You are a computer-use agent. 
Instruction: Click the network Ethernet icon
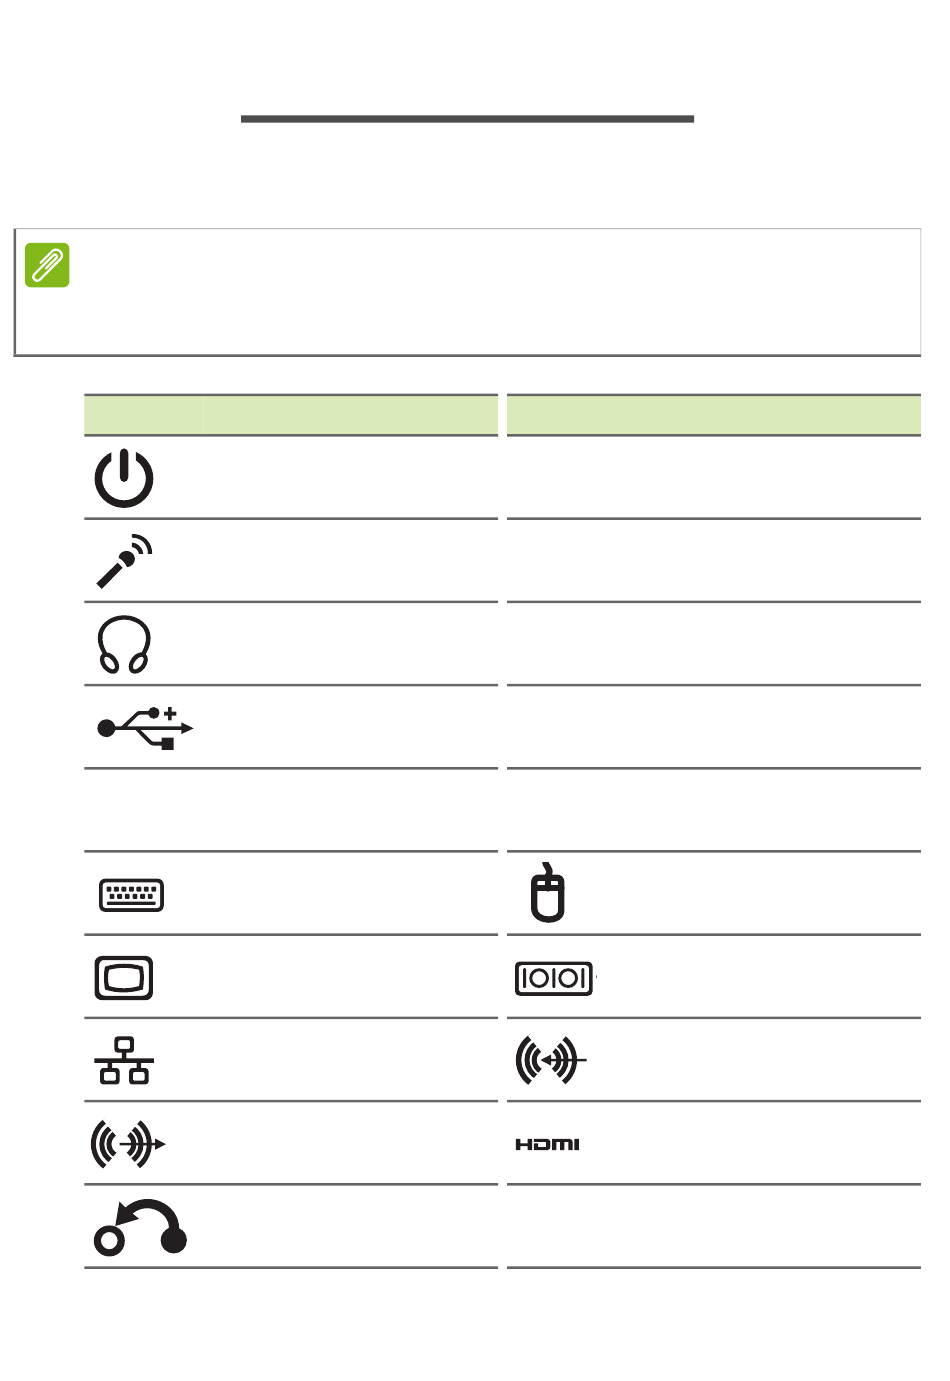(124, 1060)
